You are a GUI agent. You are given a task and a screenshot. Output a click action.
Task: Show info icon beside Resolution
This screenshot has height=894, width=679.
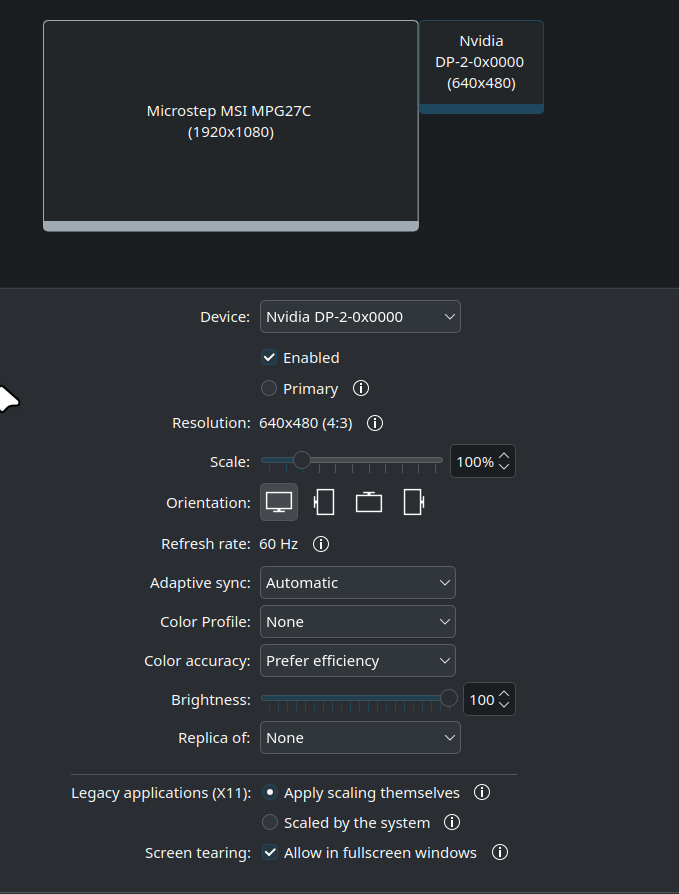pos(375,423)
